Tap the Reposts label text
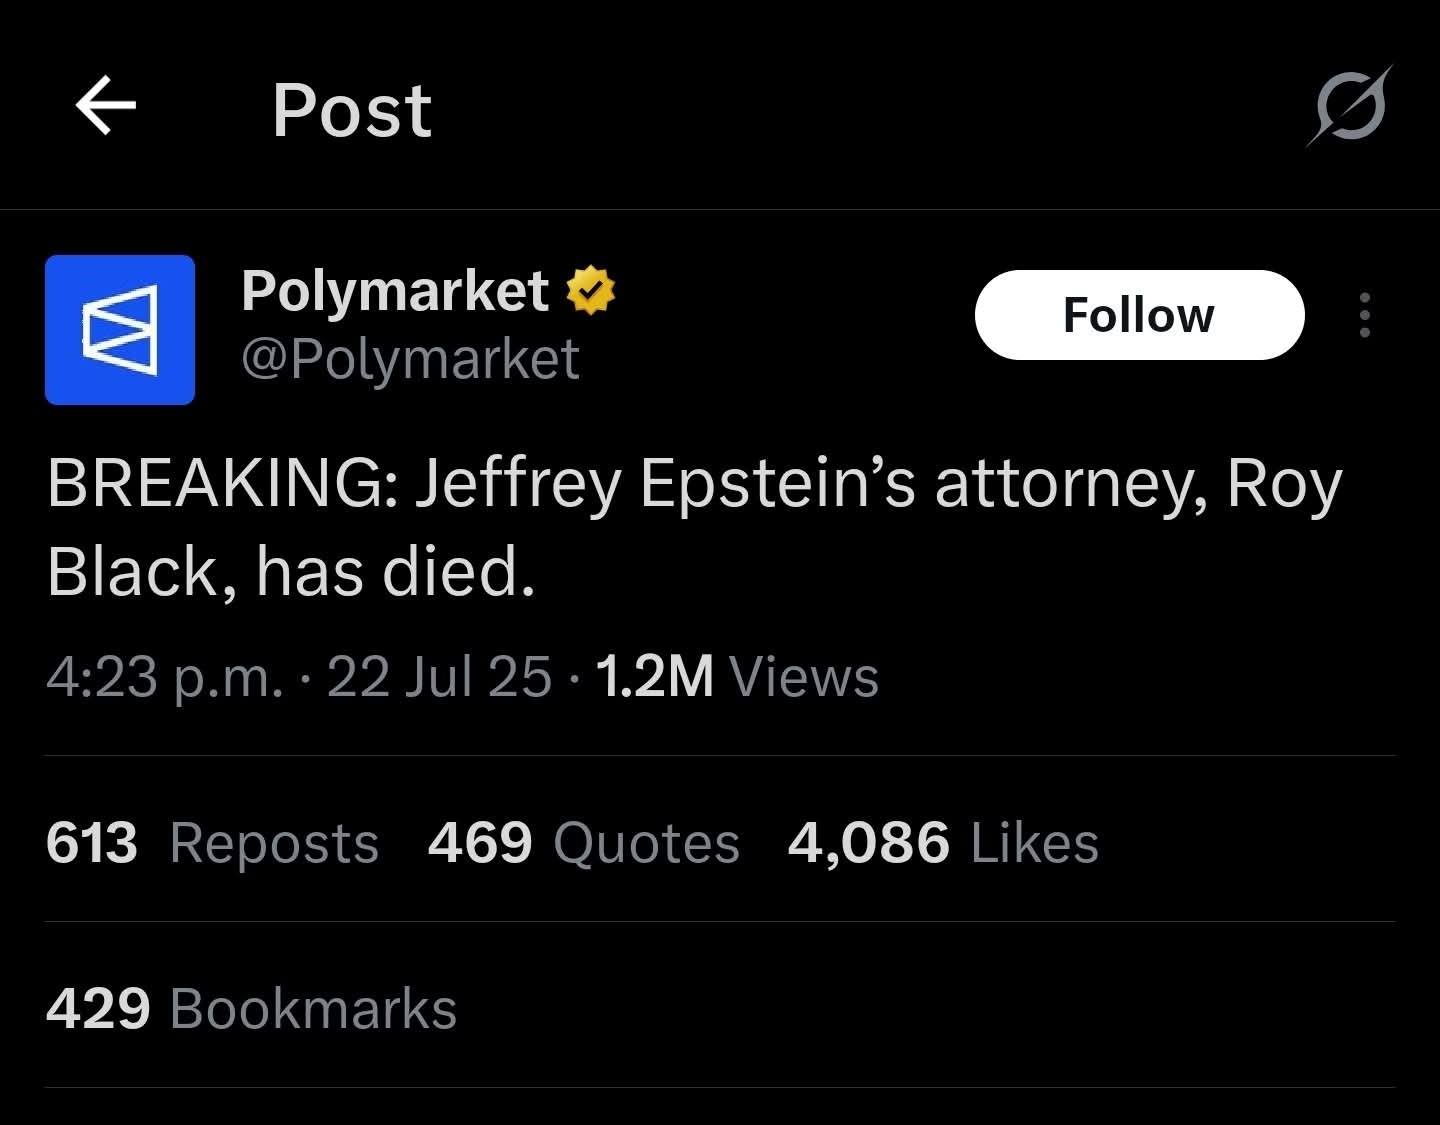The width and height of the screenshot is (1440, 1125). click(x=275, y=843)
